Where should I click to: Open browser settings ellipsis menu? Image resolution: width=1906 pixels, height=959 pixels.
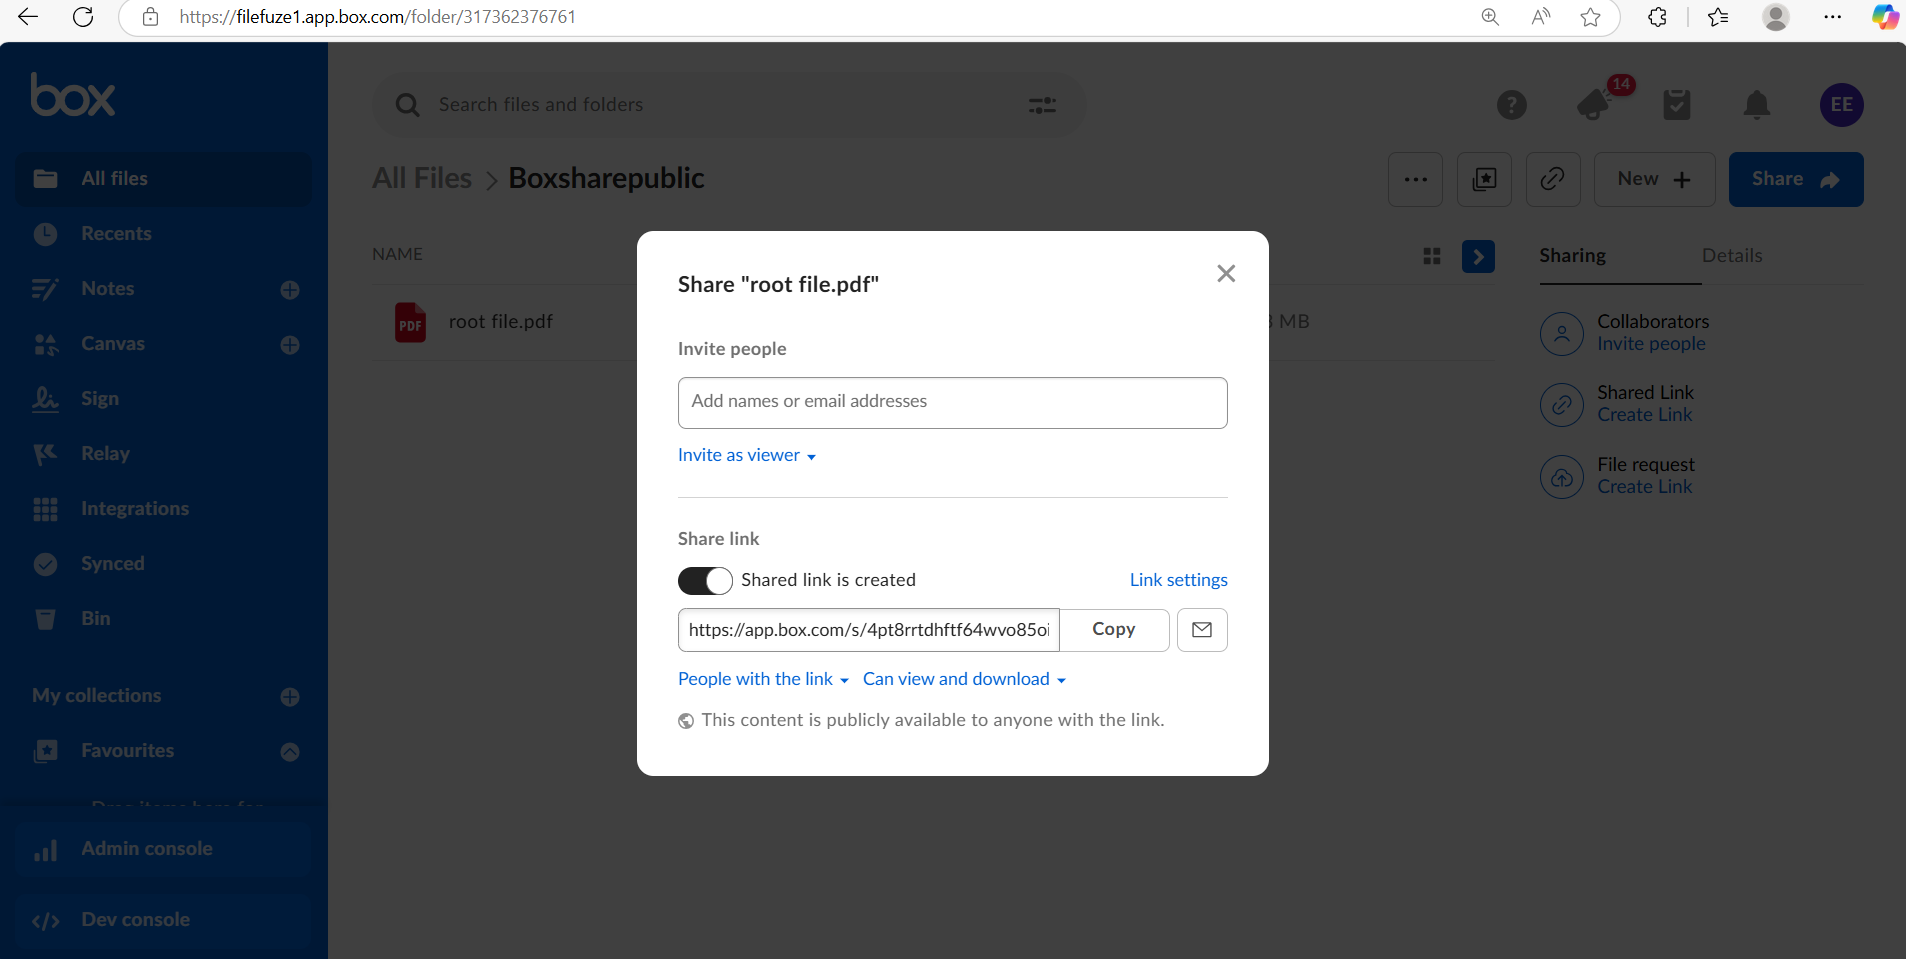point(1832,17)
